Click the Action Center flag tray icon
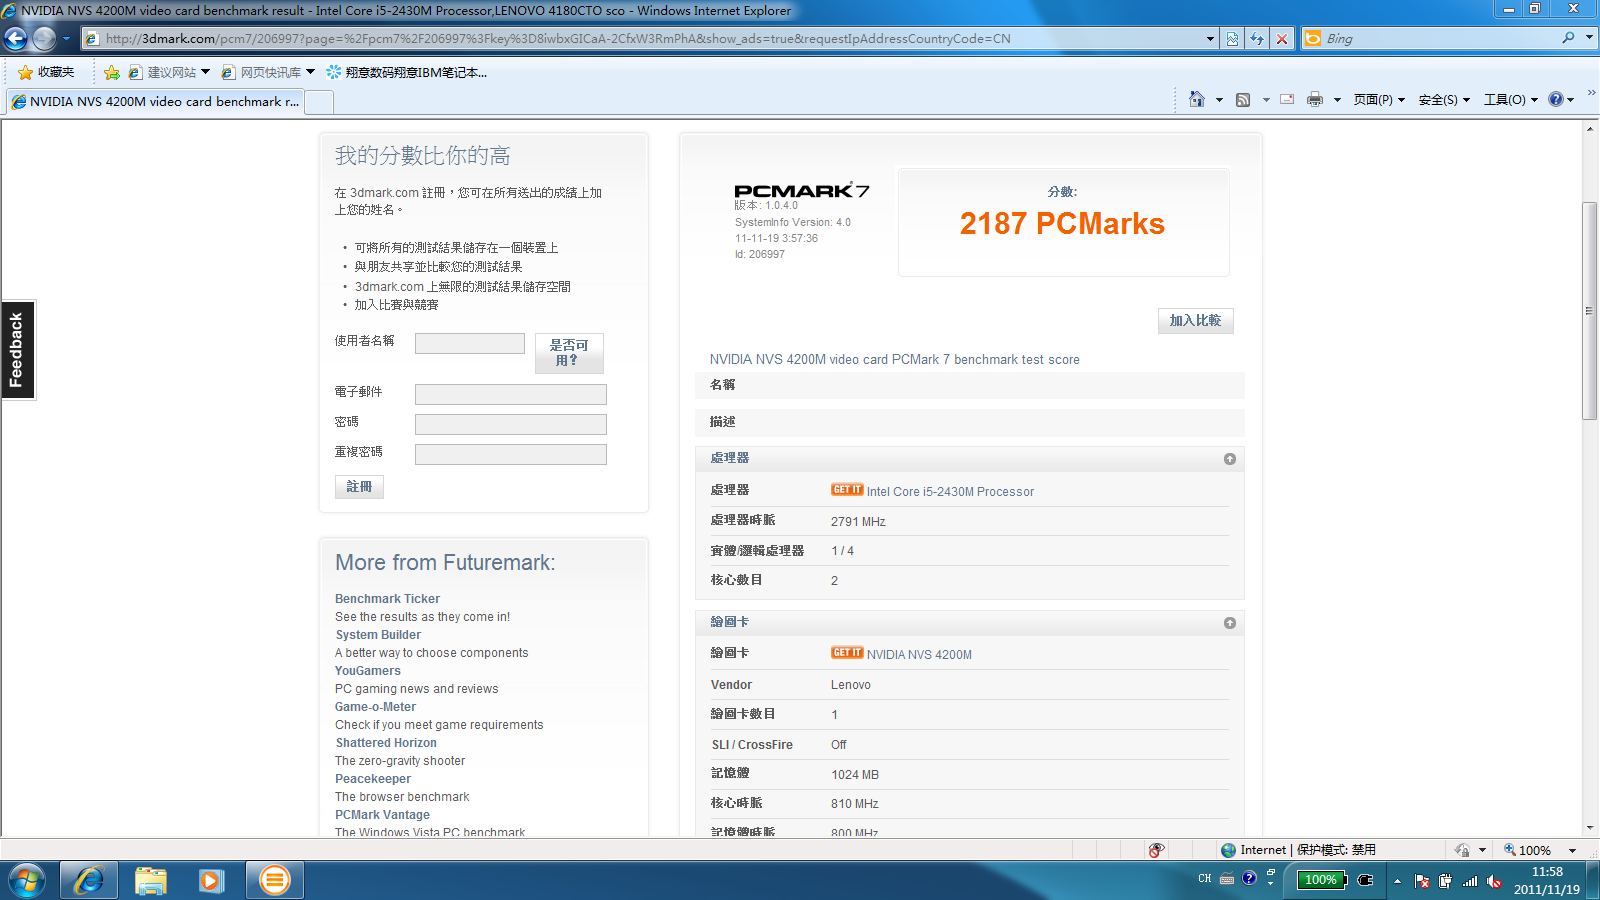This screenshot has height=900, width=1600. [x=1422, y=881]
